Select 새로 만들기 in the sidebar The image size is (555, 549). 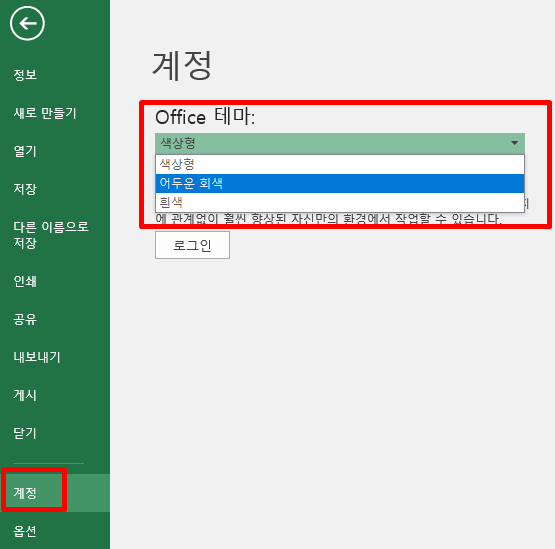pos(45,113)
